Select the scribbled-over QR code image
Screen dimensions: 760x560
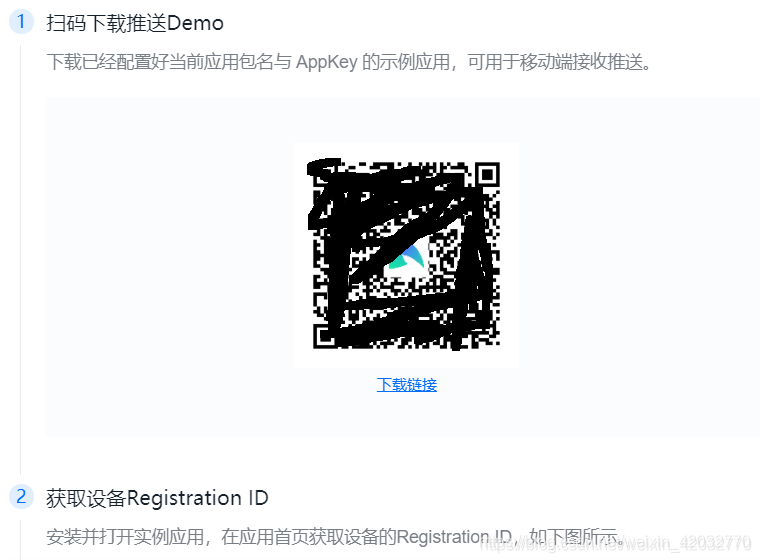405,254
